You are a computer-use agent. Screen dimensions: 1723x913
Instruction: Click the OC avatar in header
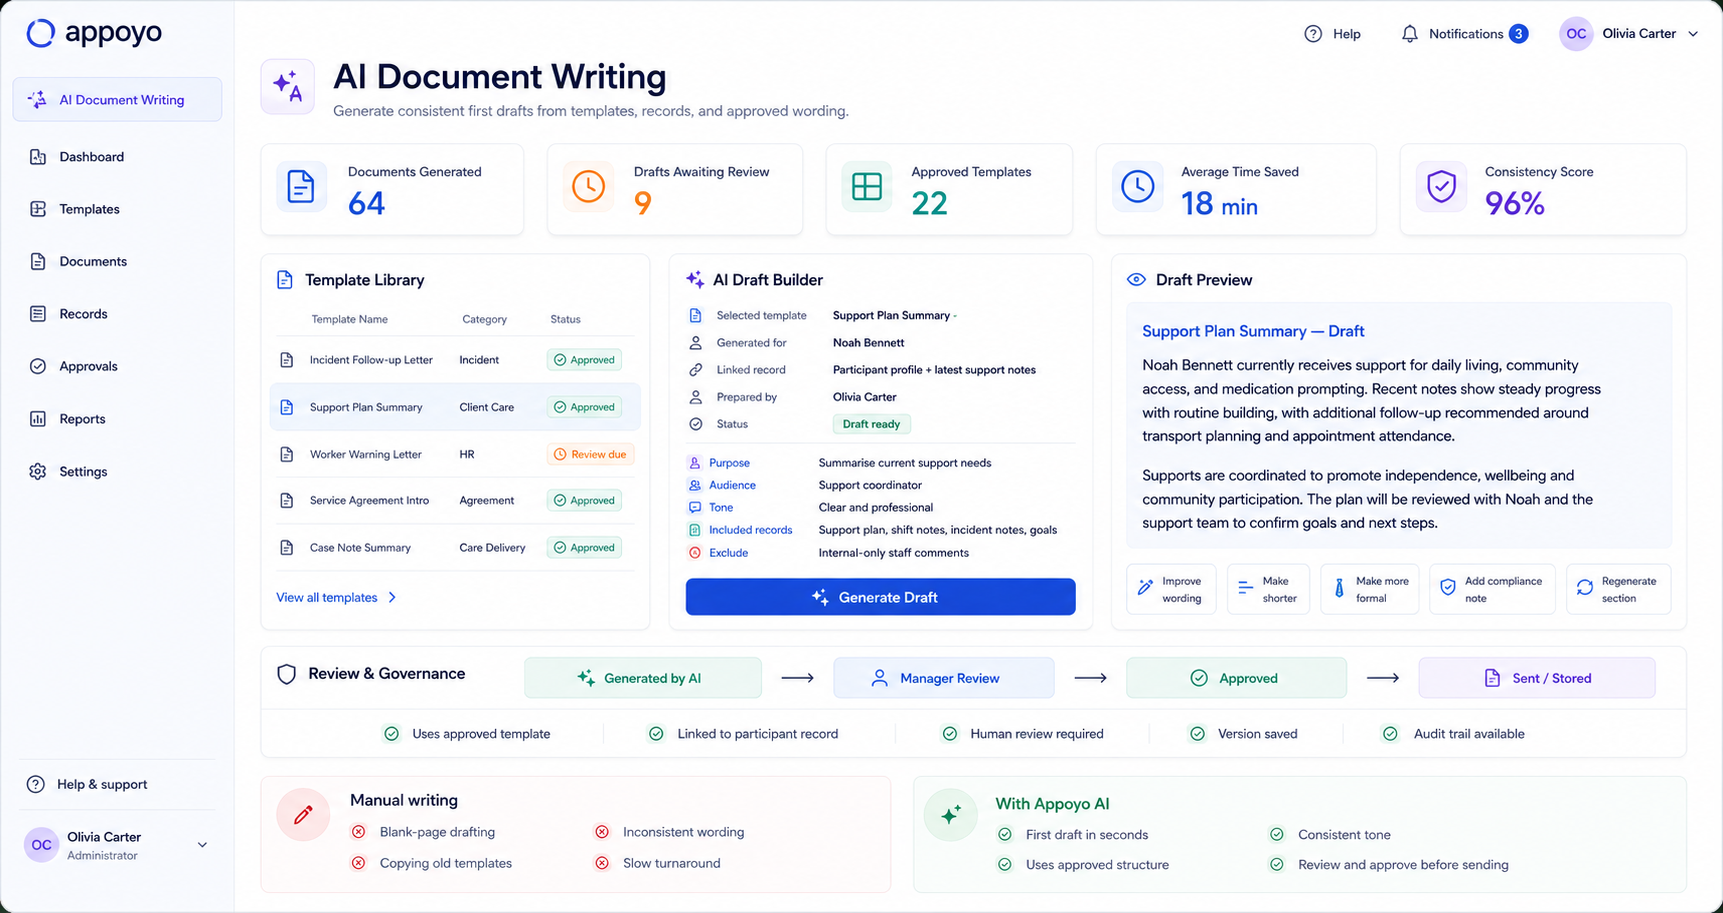click(1576, 34)
